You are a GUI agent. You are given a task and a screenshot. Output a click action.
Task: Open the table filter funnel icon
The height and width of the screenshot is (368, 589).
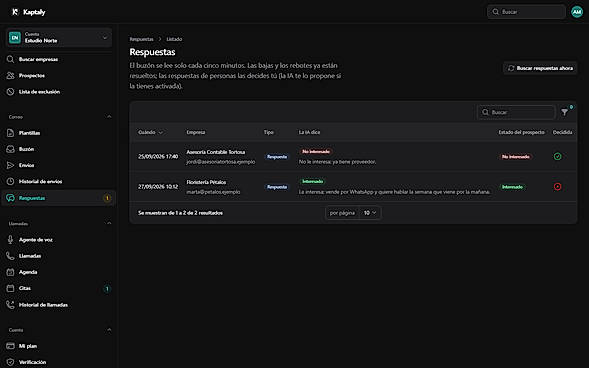[564, 112]
